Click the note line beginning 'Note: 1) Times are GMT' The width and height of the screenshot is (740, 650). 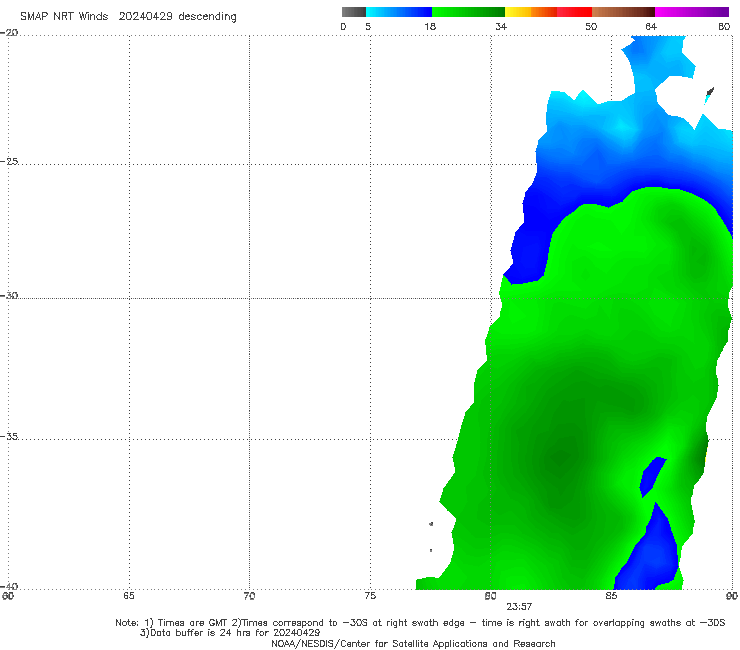[420, 623]
